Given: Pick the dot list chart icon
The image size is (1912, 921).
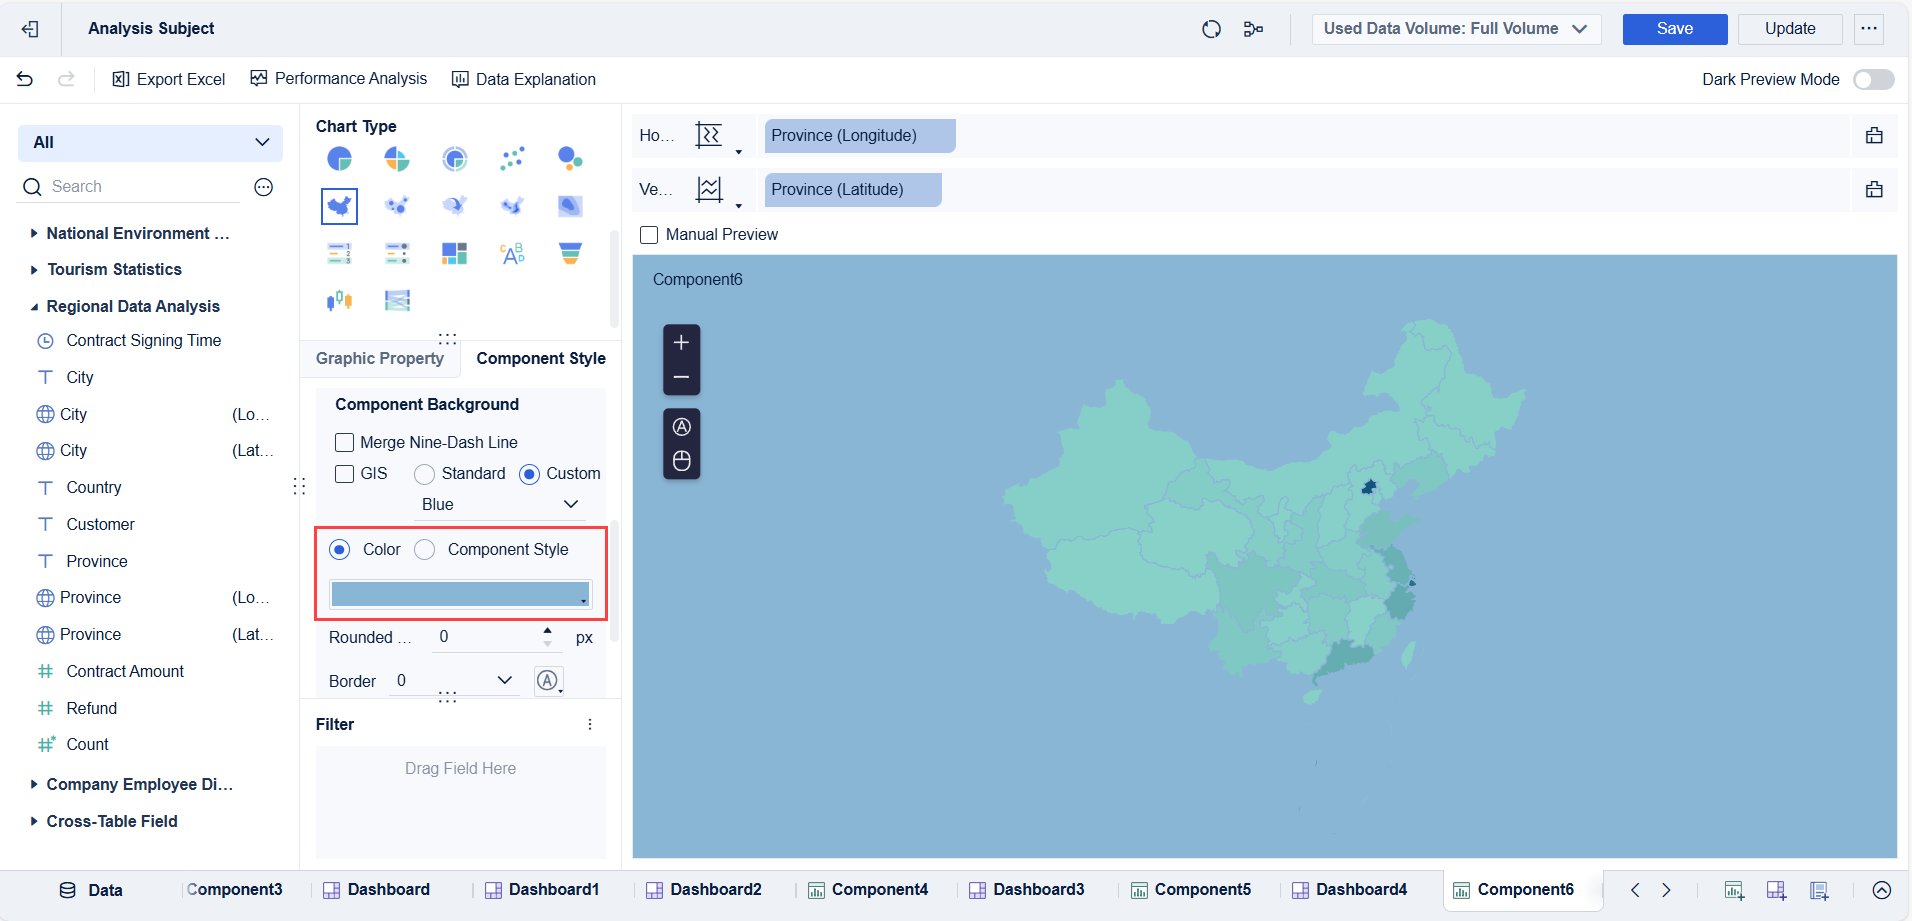Looking at the screenshot, I should click(x=397, y=254).
